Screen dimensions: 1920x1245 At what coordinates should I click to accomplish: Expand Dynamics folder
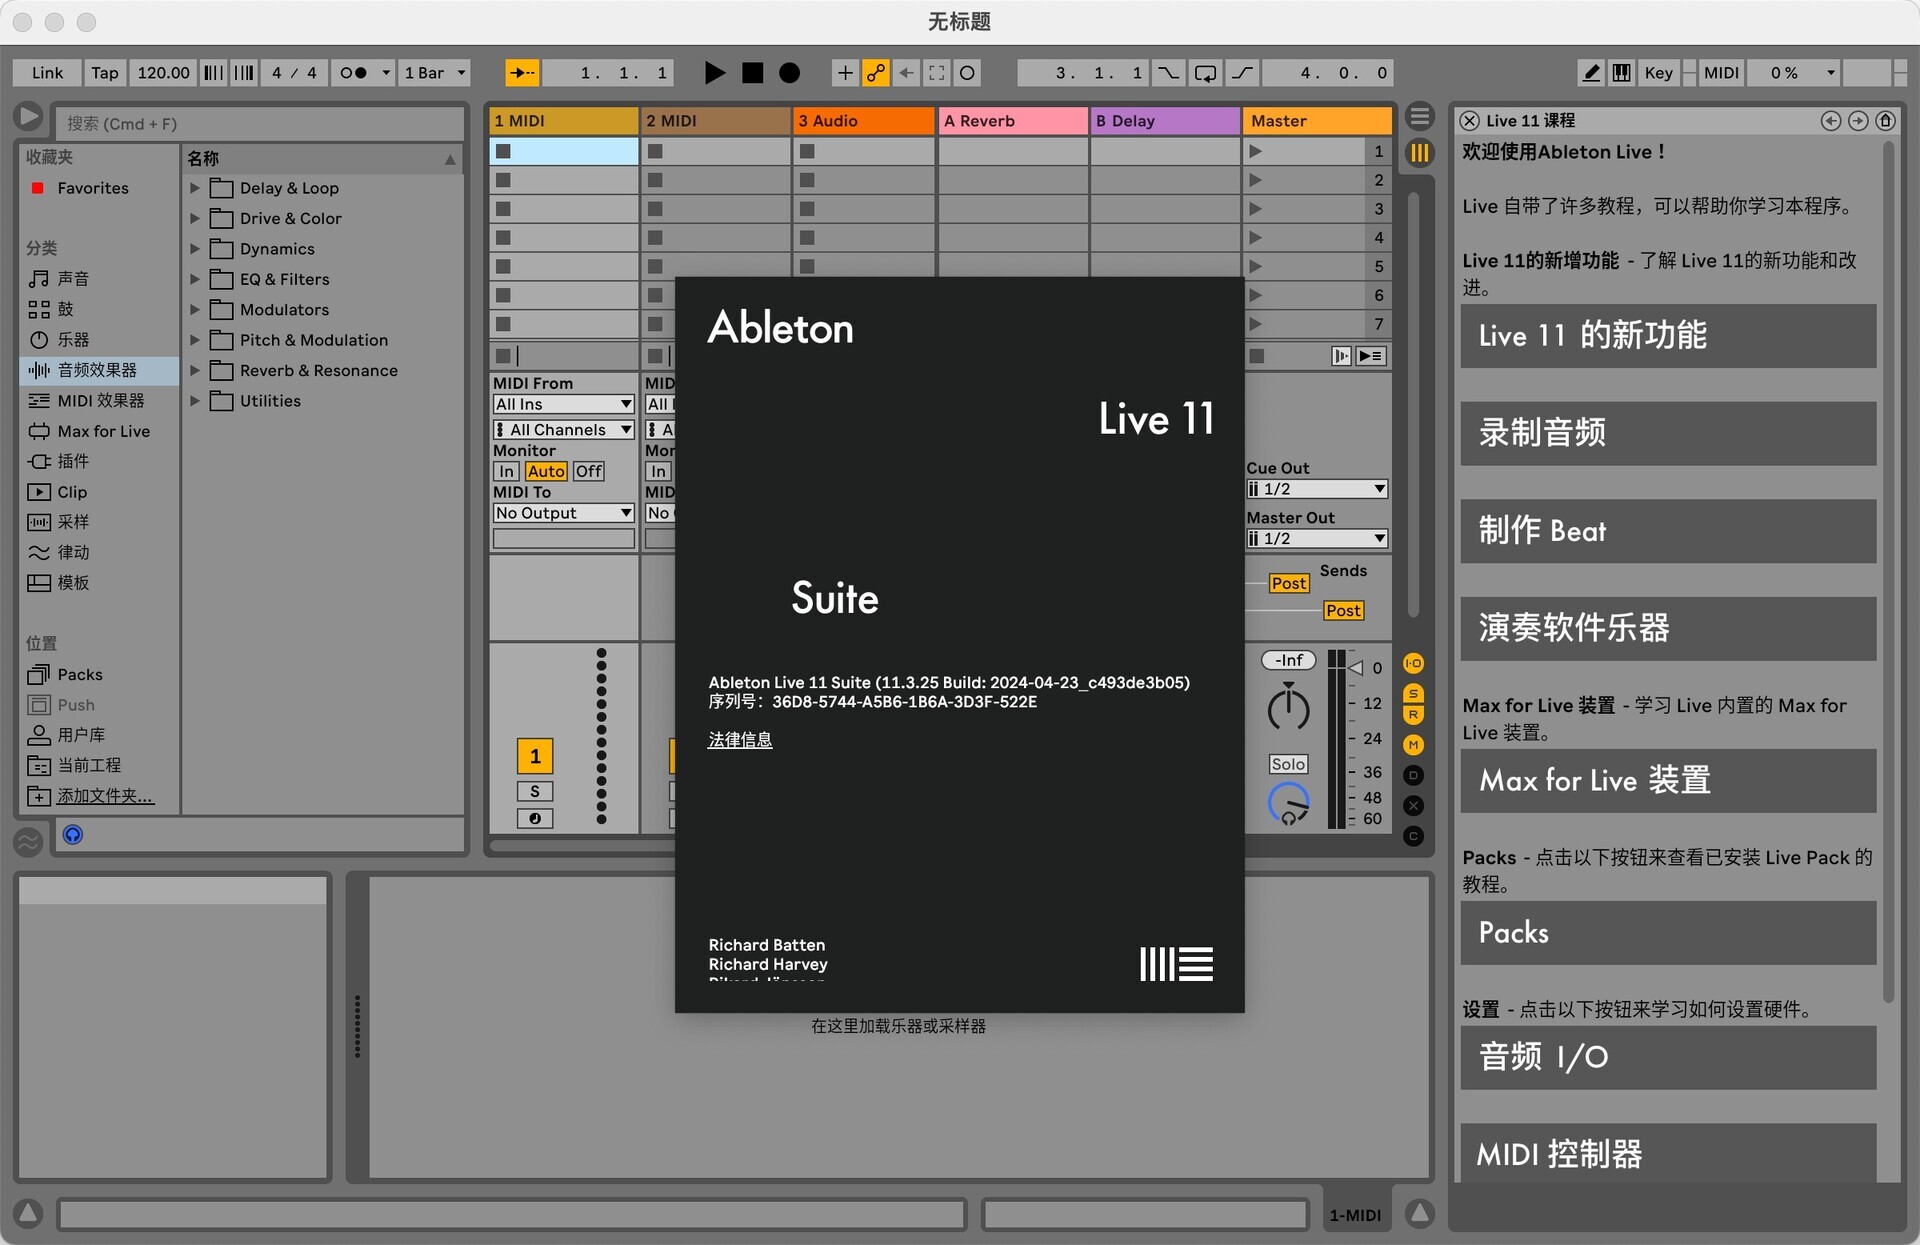click(x=195, y=249)
